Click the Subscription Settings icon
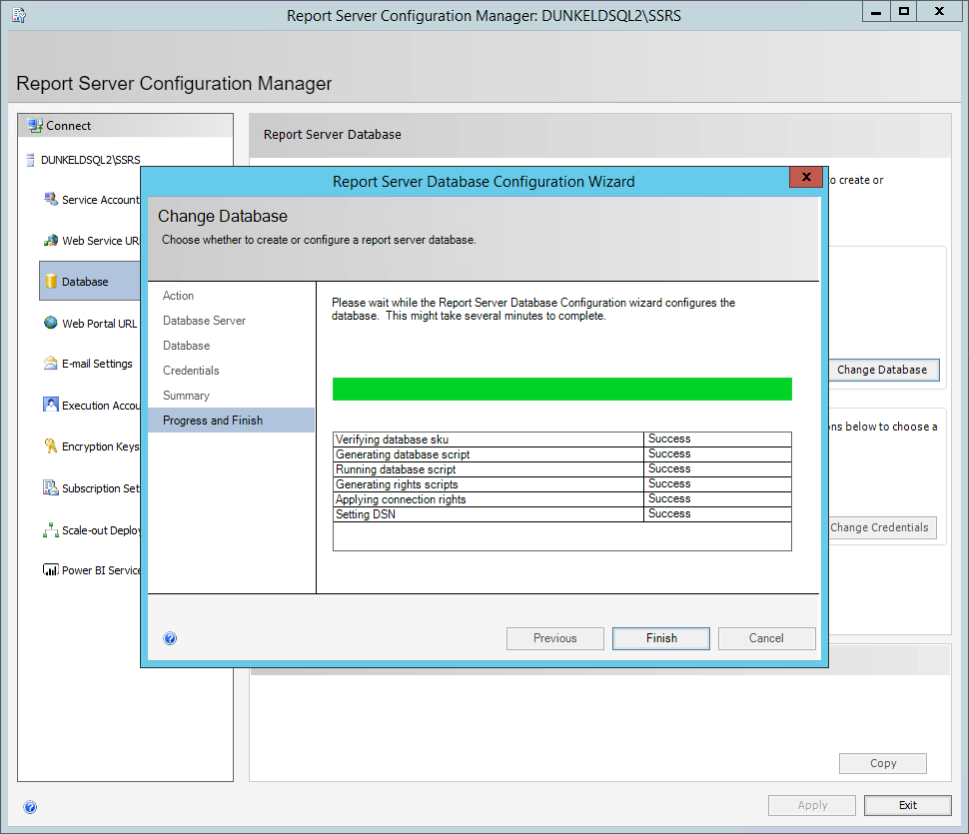Viewport: 969px width, 834px height. 51,488
